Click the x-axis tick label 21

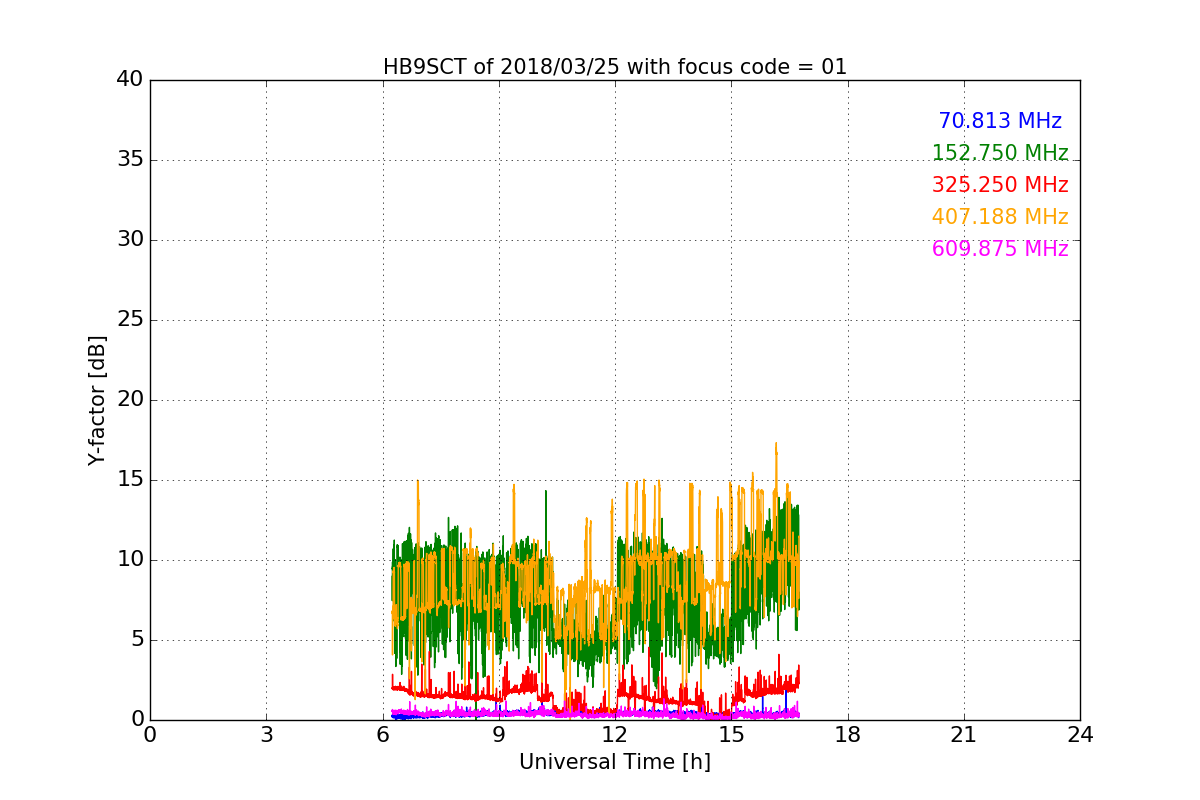point(964,735)
